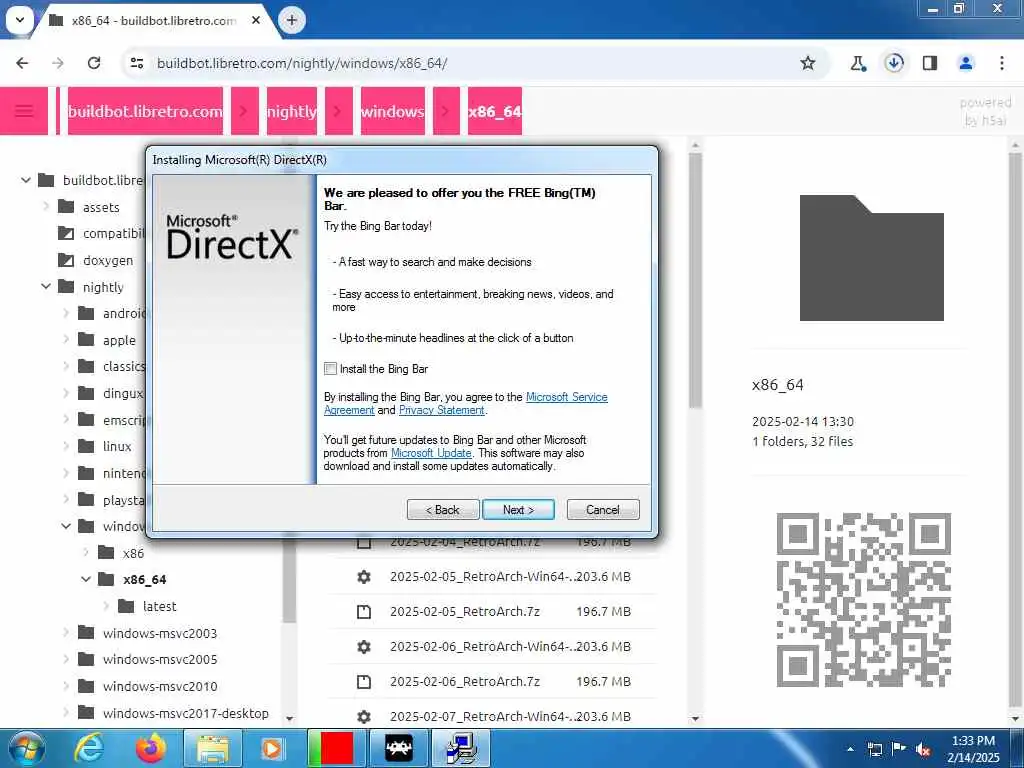Expand the latest folder in tree
1024x768 pixels.
(106, 606)
